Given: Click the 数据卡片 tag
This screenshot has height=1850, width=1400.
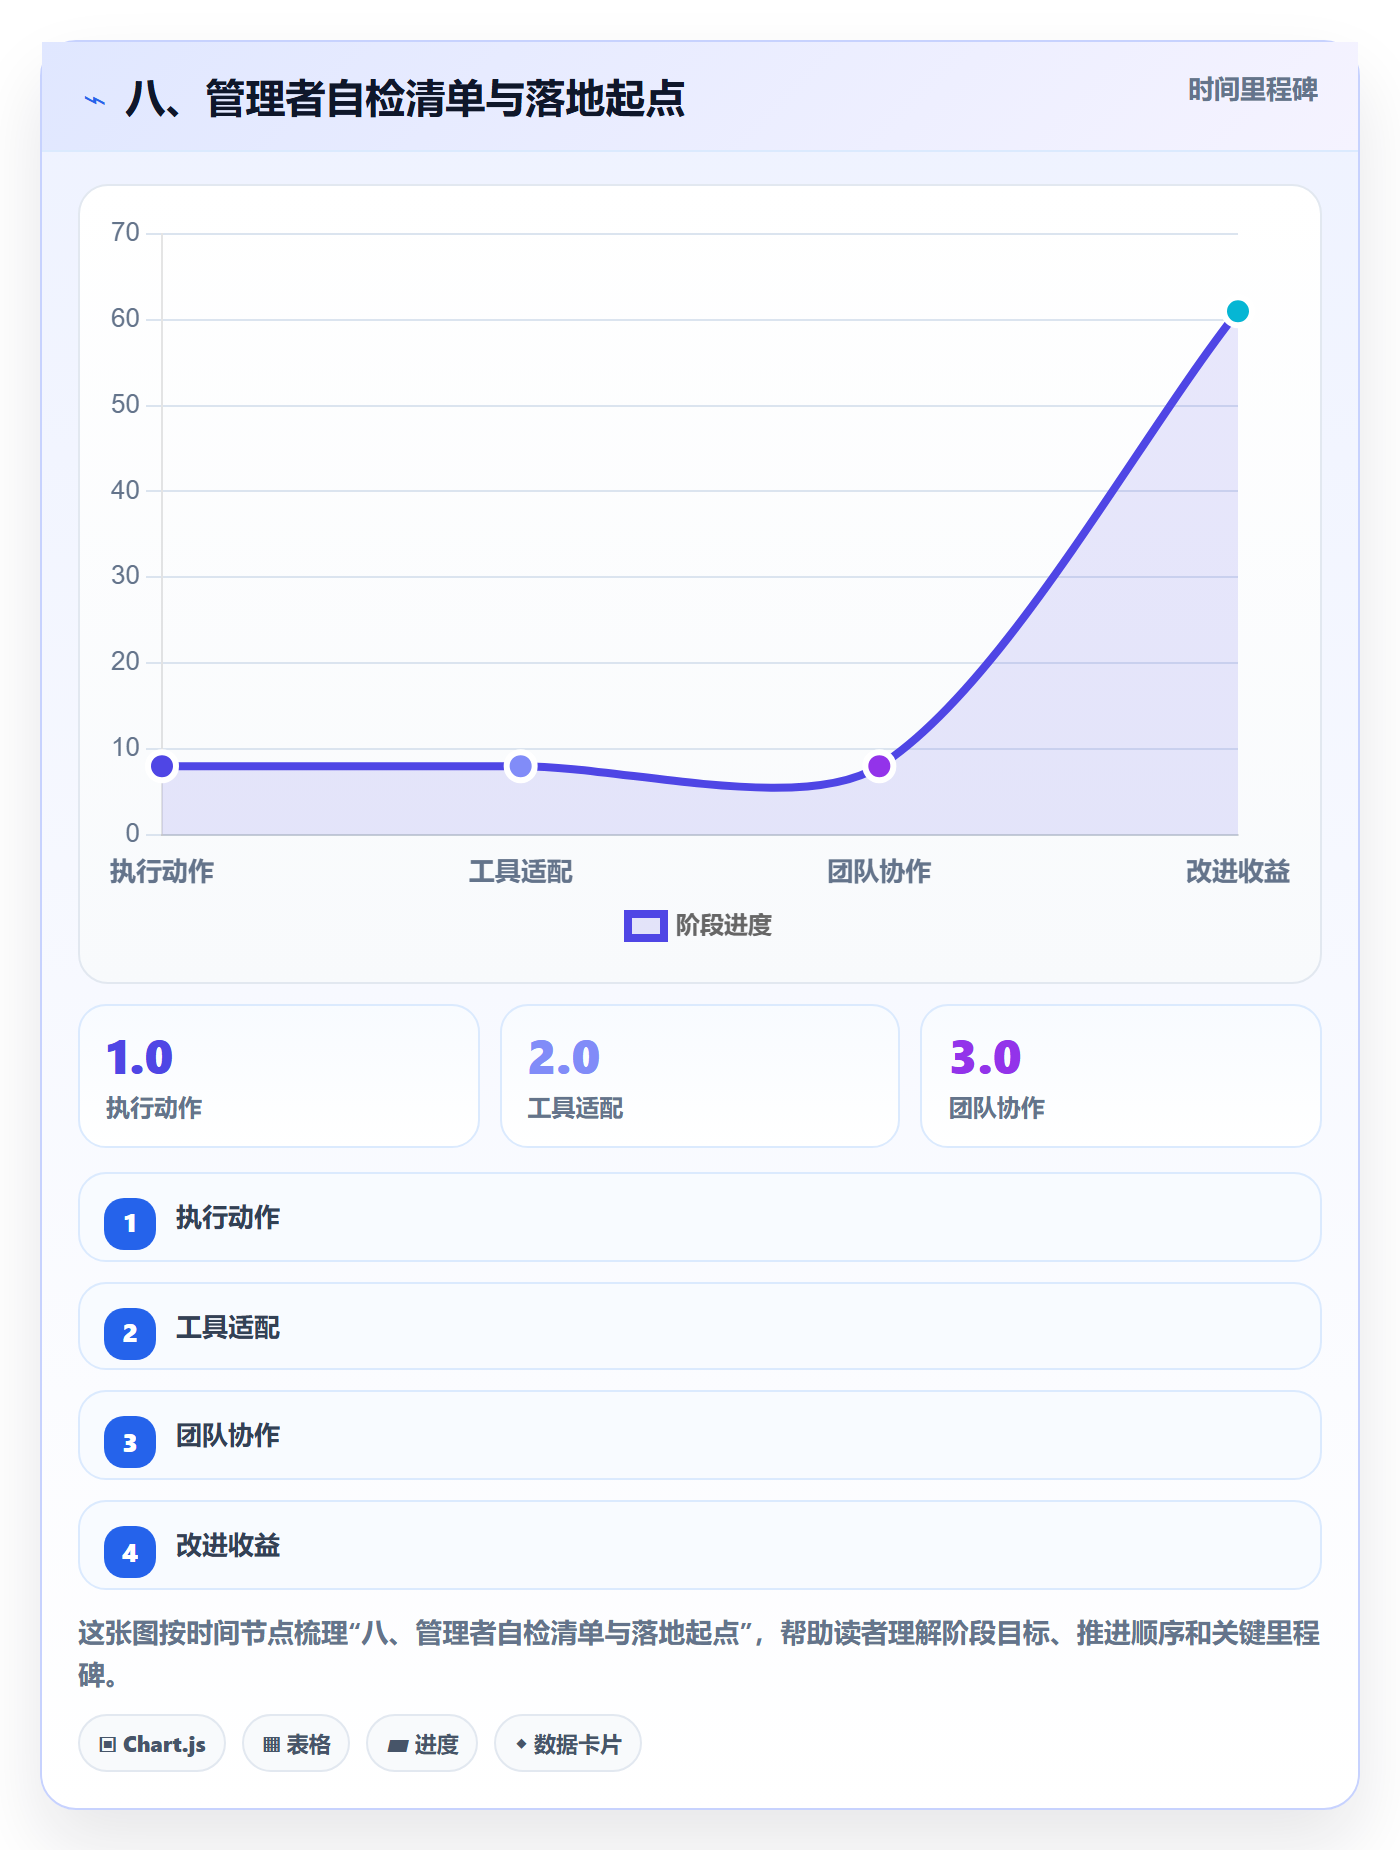Looking at the screenshot, I should [x=568, y=1743].
